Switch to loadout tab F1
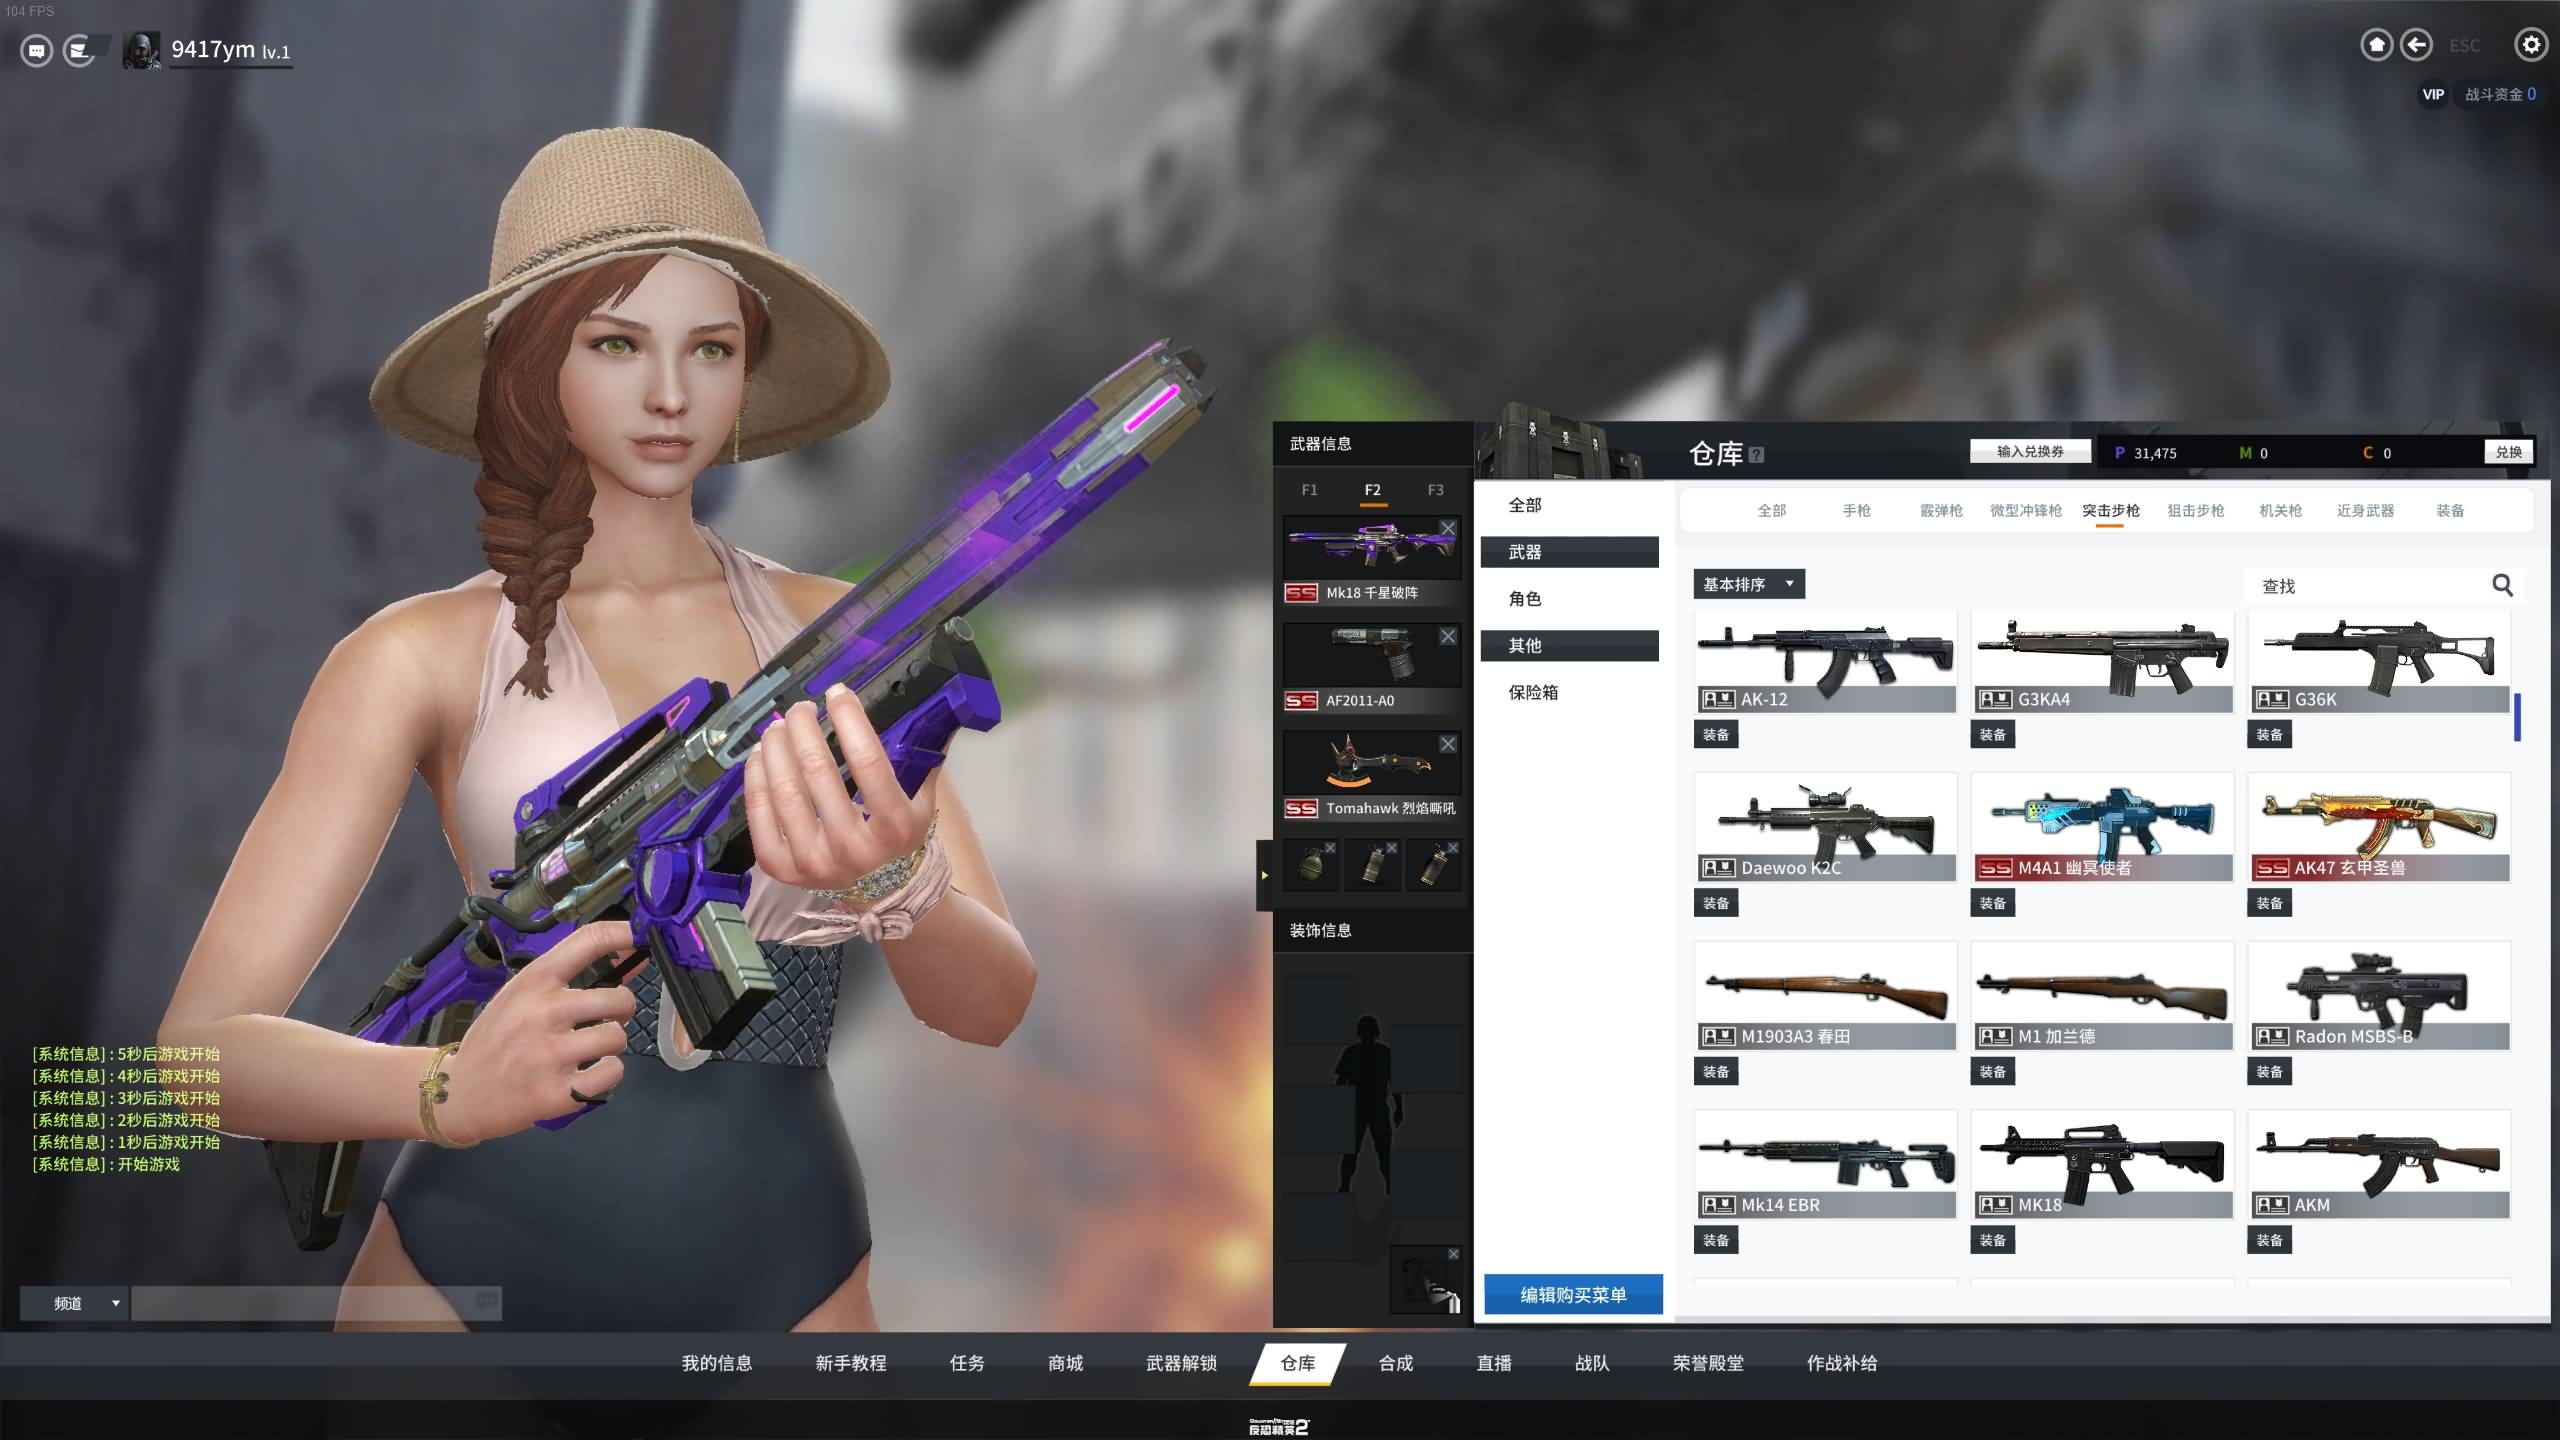 pos(1310,490)
